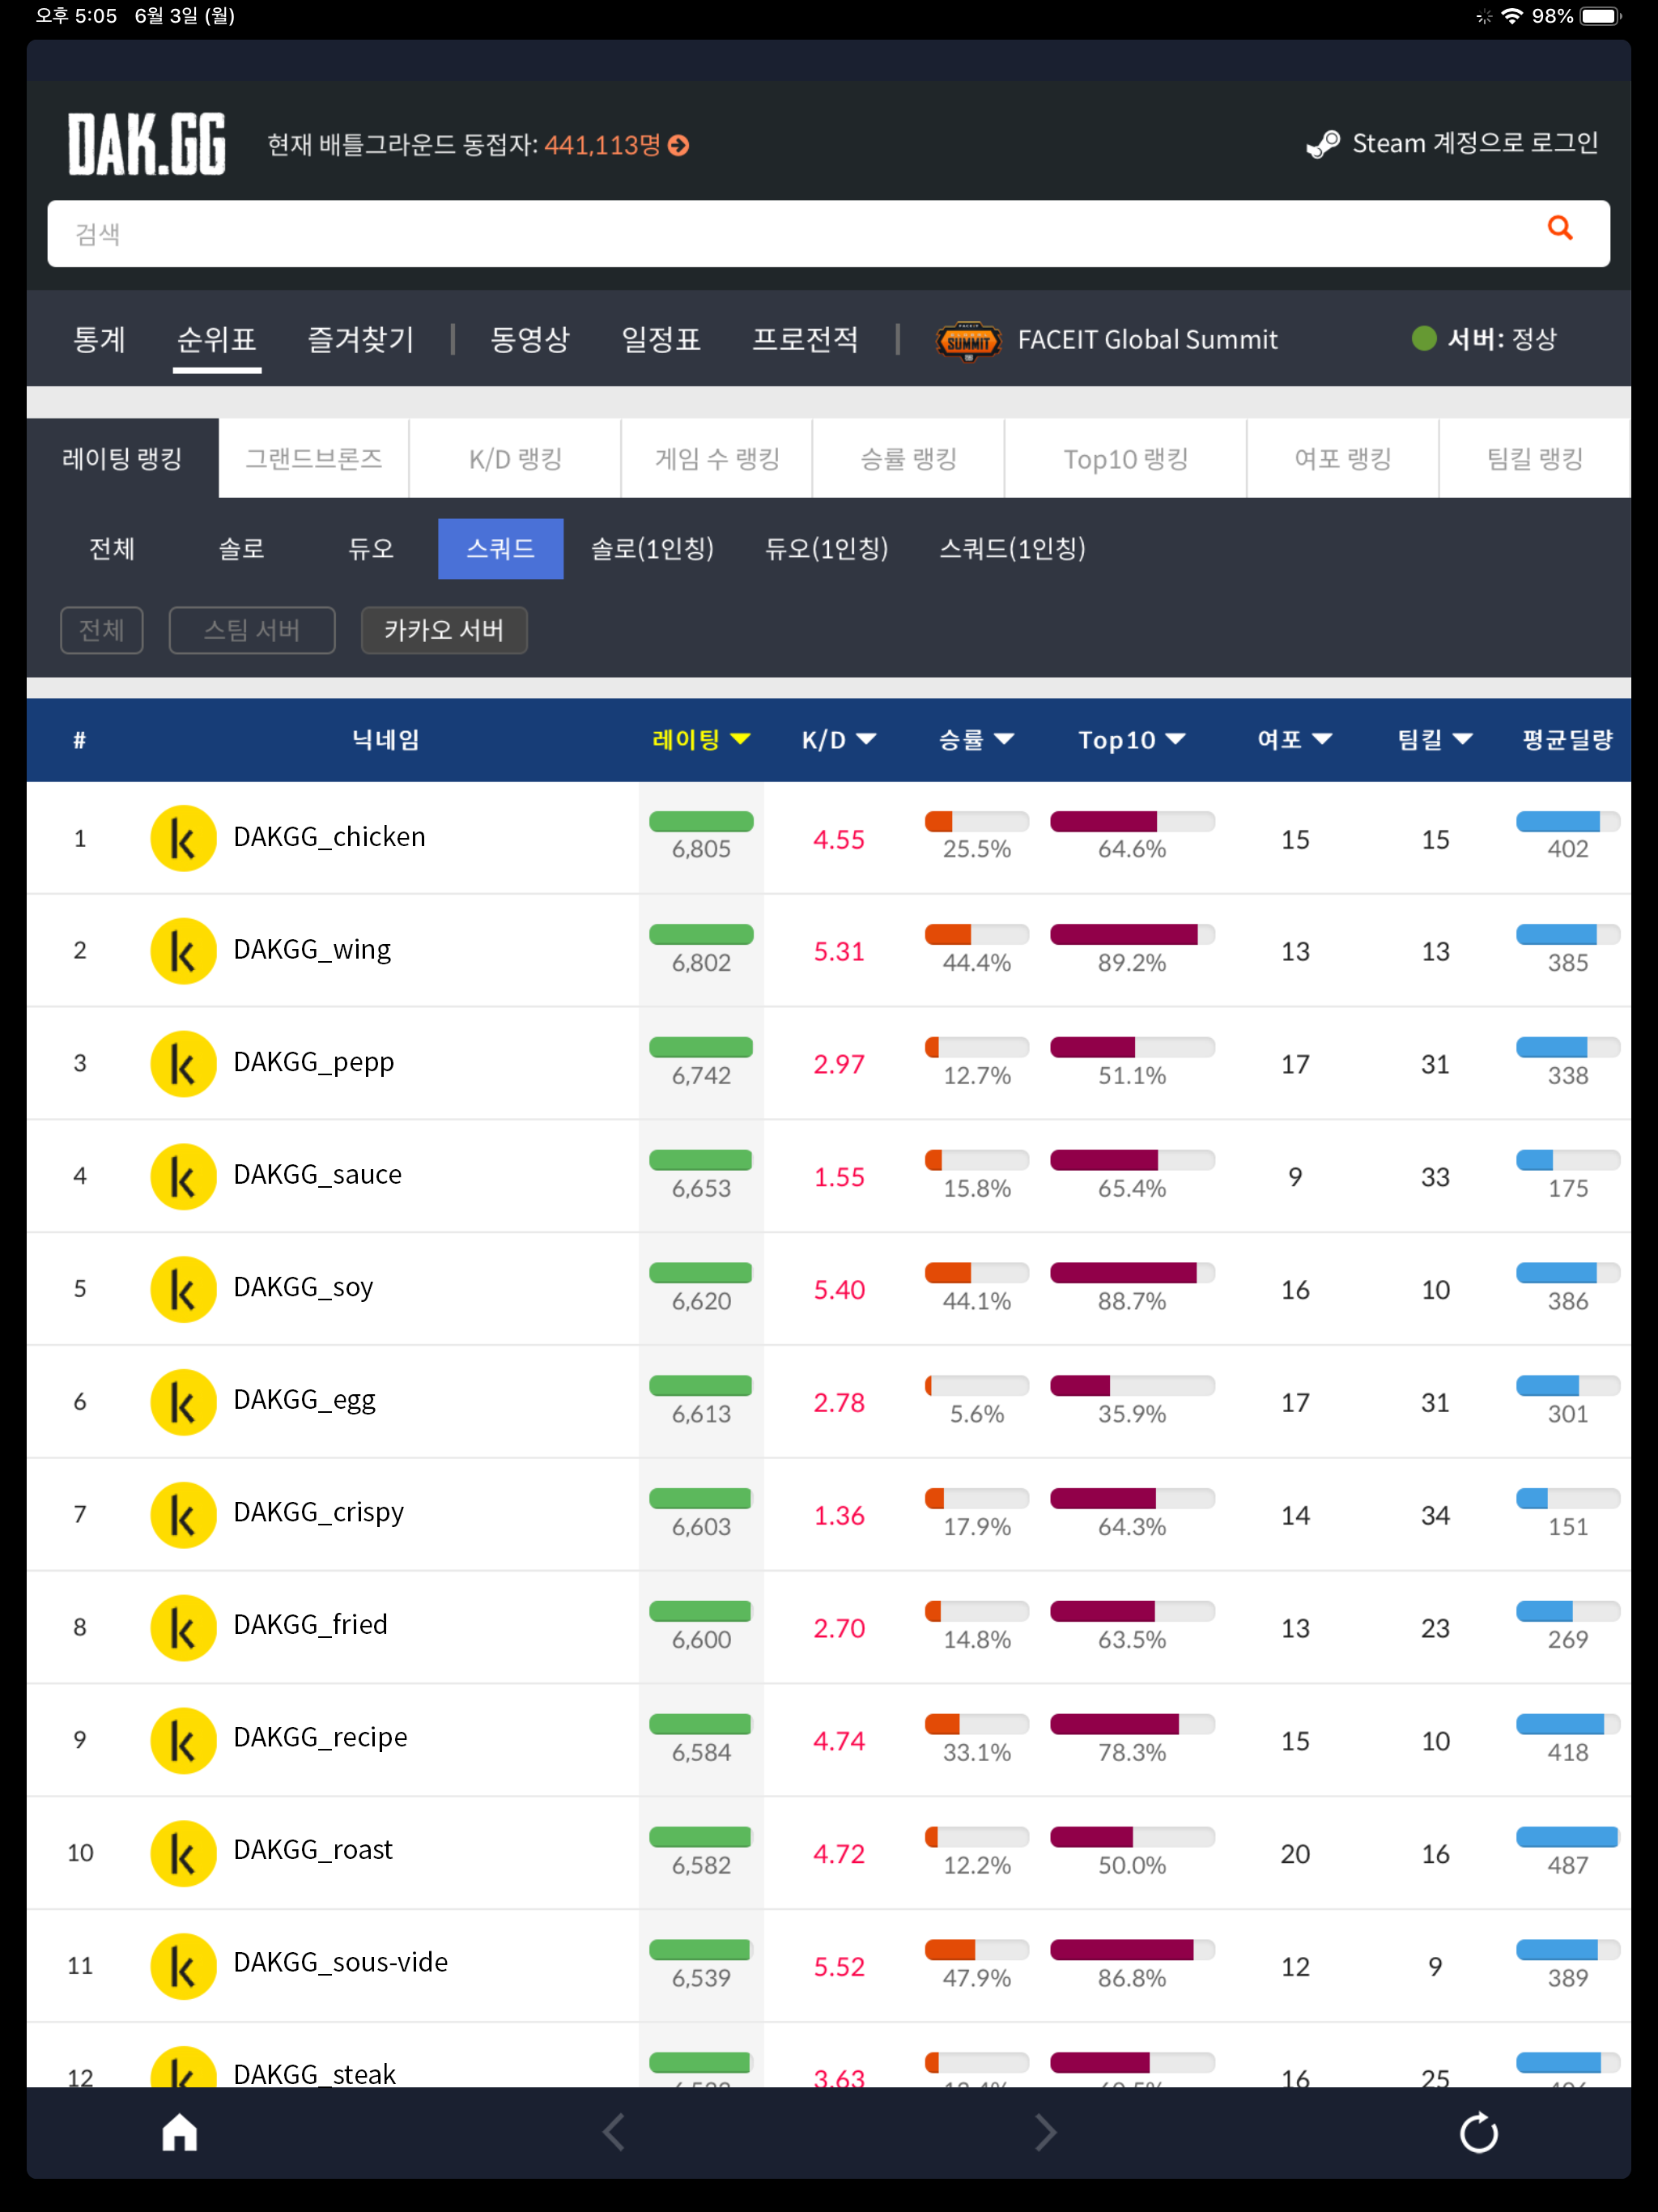Click the DAK.GG logo
The width and height of the screenshot is (1658, 2212).
[146, 144]
